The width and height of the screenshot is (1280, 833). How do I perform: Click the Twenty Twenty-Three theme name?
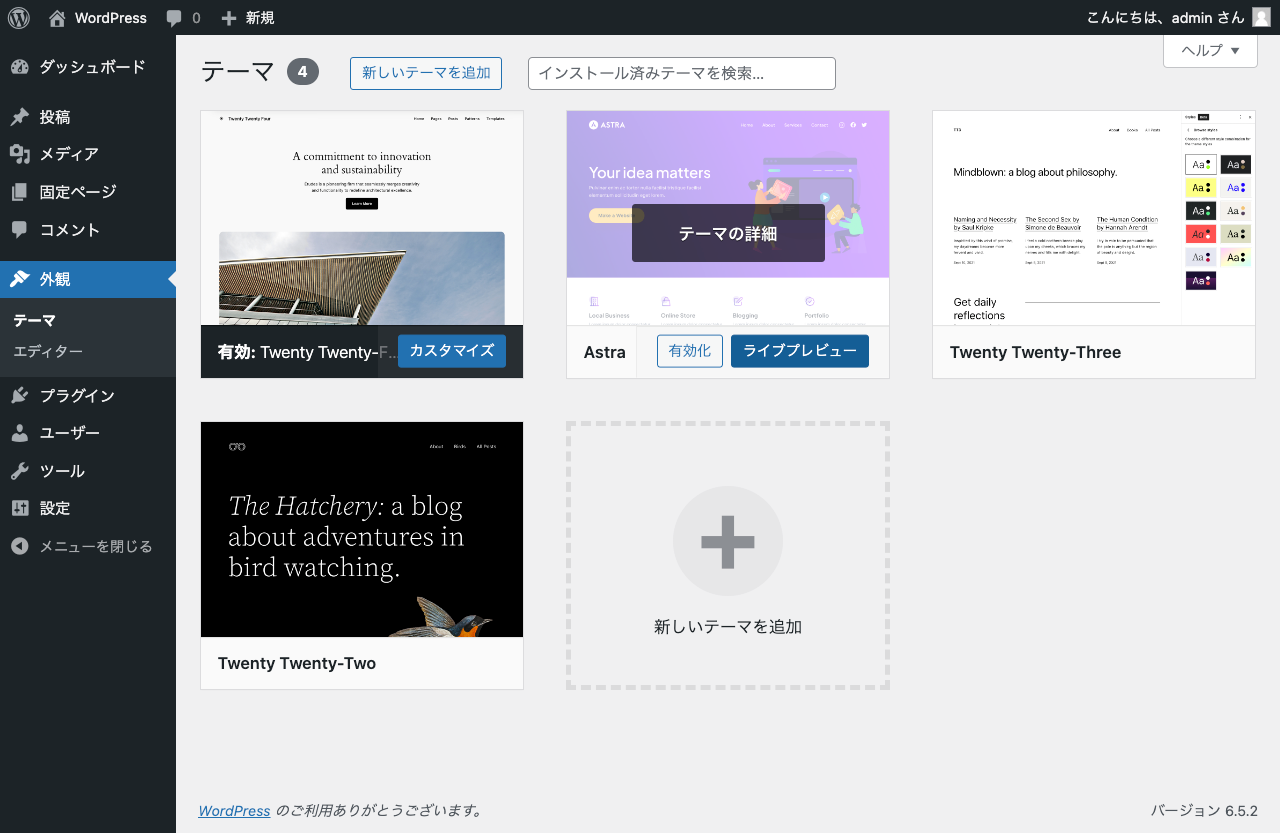(1035, 352)
